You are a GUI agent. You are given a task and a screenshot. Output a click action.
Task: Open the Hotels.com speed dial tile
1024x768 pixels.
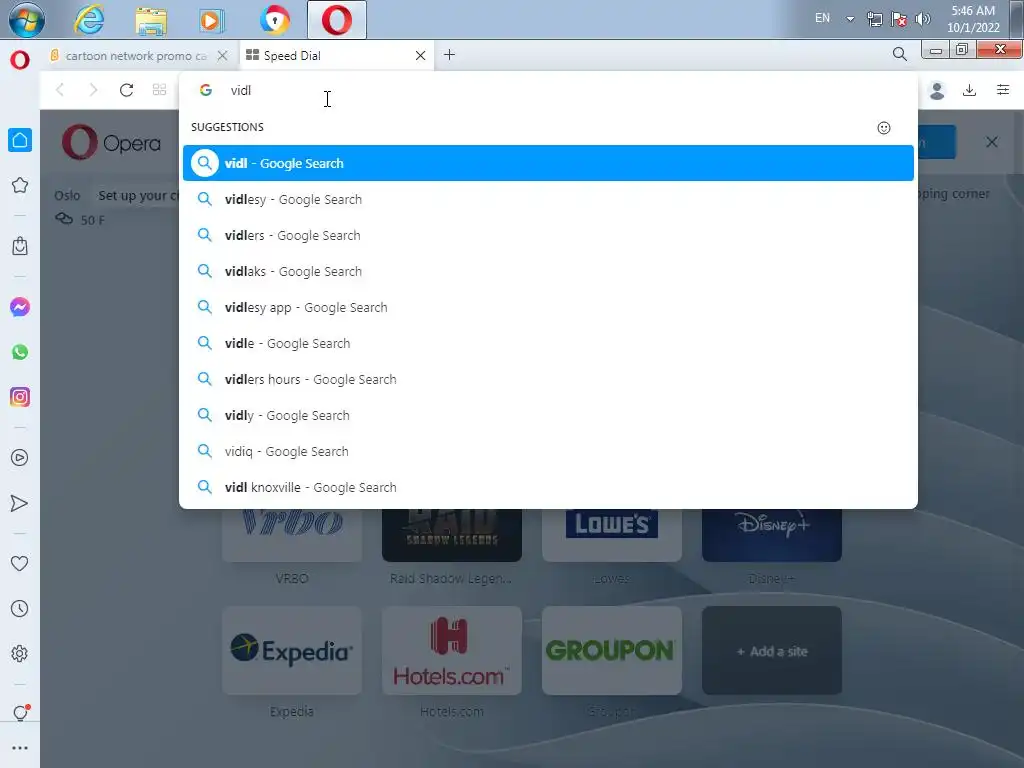click(452, 650)
